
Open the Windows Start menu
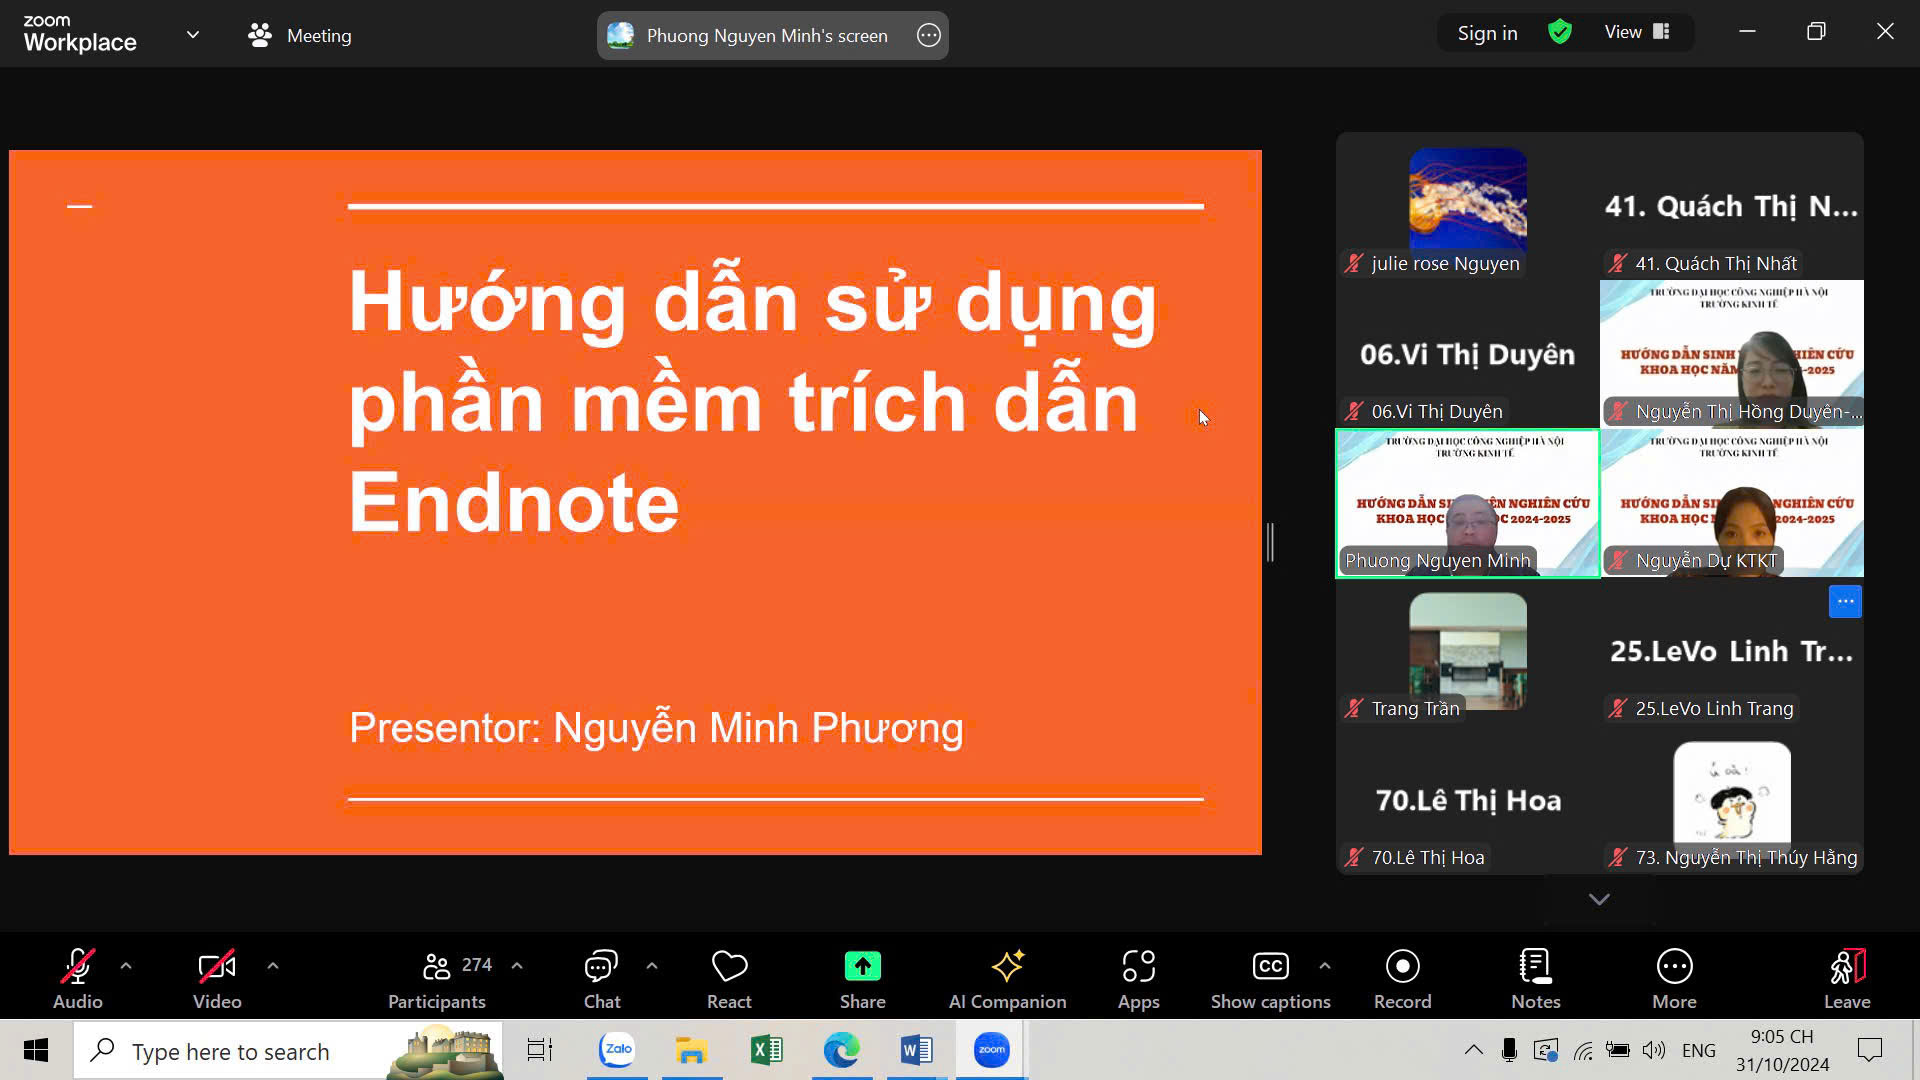pos(36,1050)
